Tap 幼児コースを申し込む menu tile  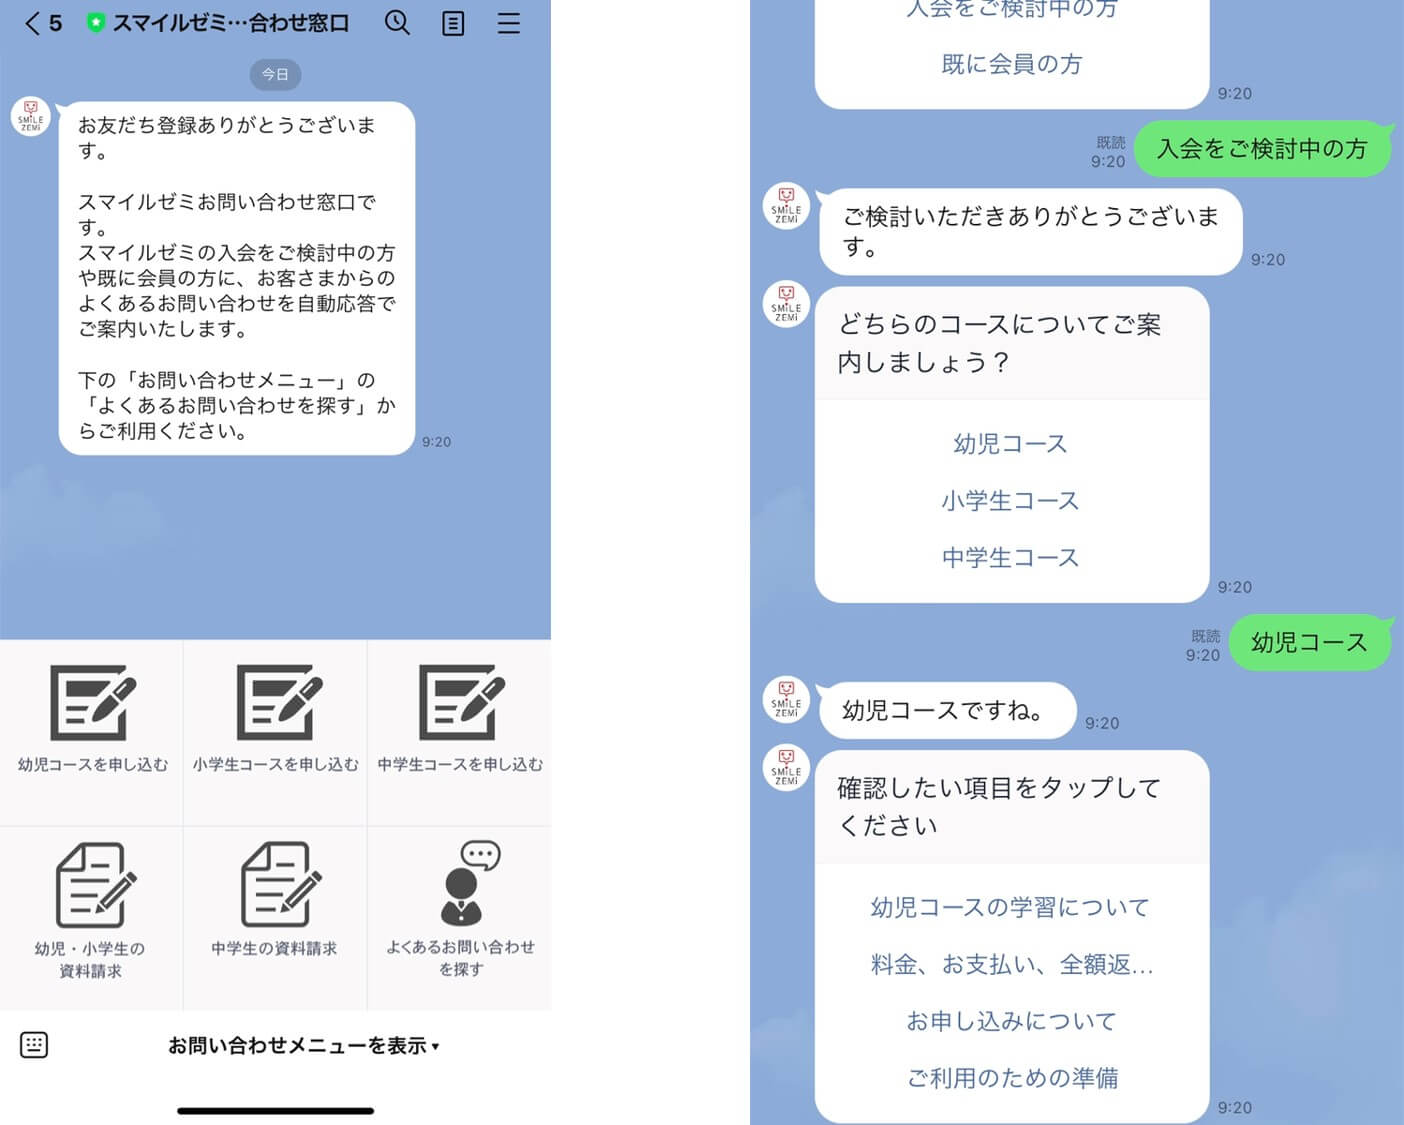pyautogui.click(x=92, y=732)
